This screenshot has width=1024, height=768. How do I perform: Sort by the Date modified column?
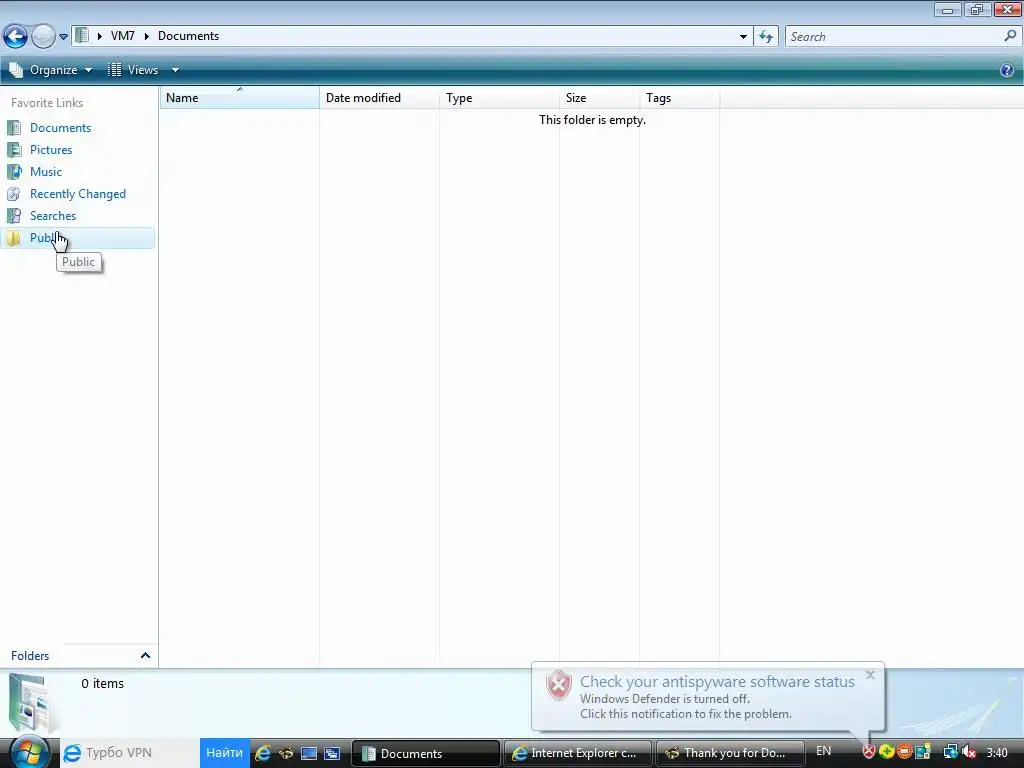click(379, 98)
